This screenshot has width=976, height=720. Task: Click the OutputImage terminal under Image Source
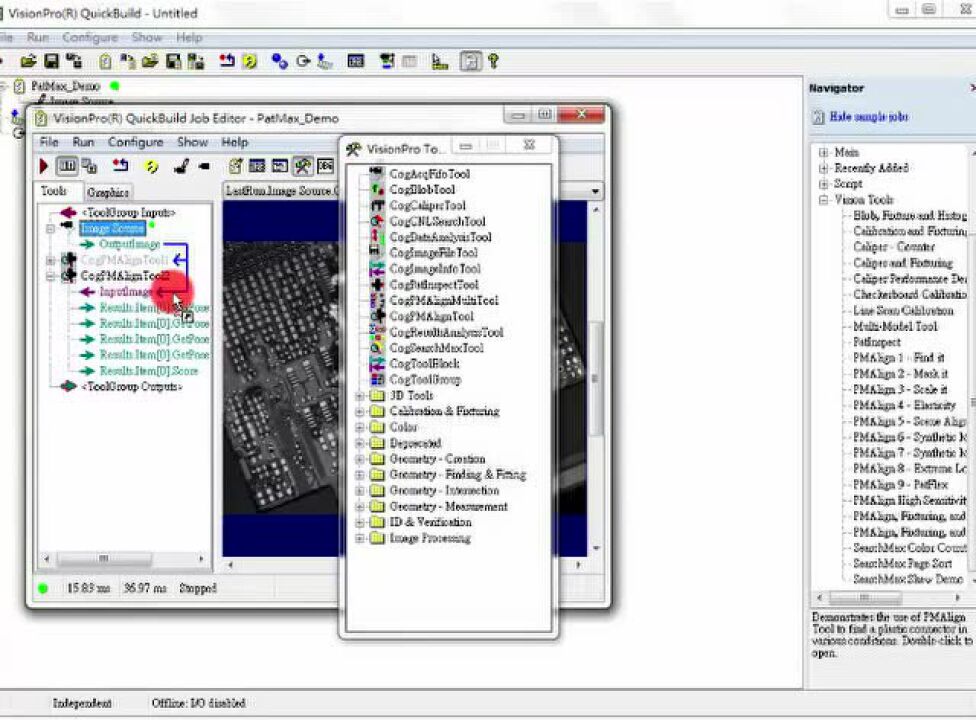pos(129,244)
